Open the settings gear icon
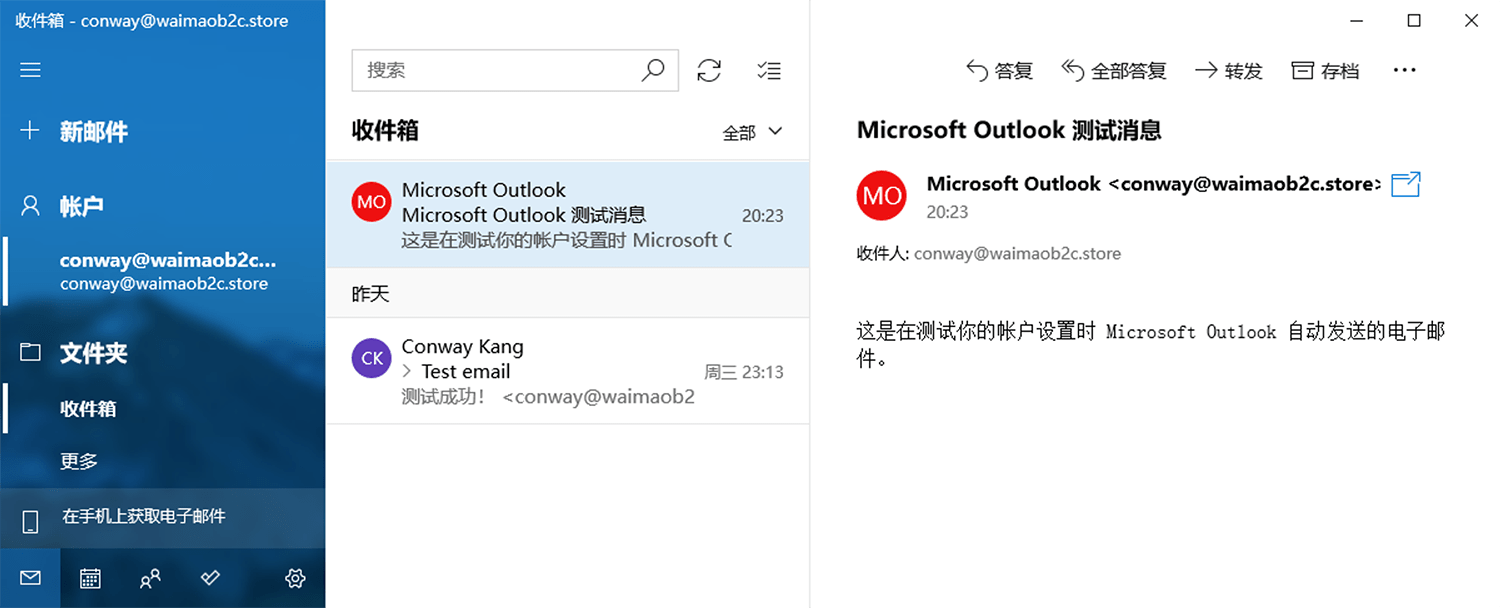The image size is (1500, 608). pyautogui.click(x=295, y=578)
